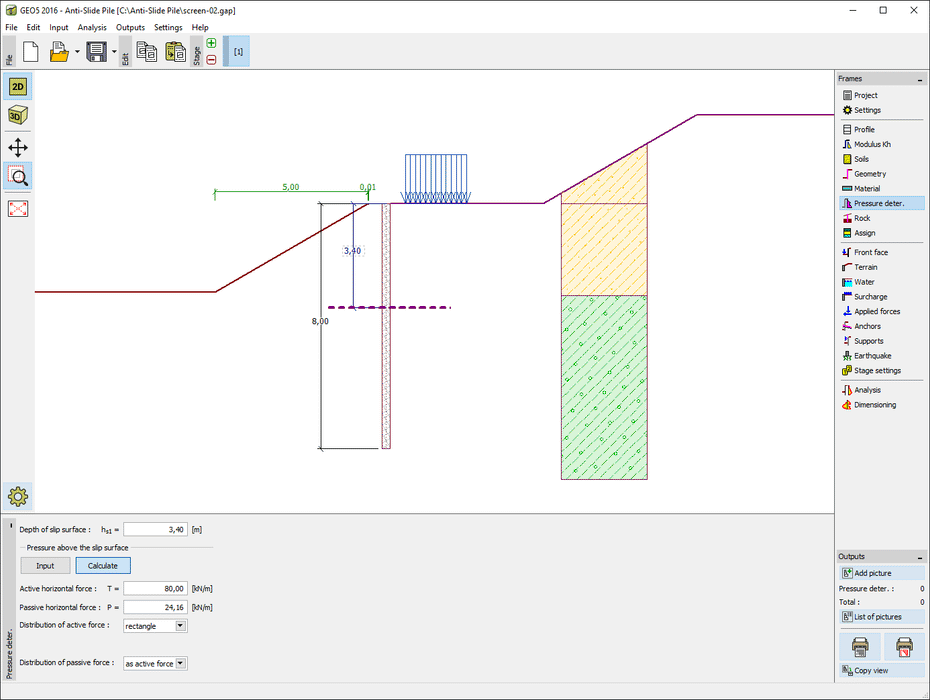Click the save file toolbar icon
930x700 pixels.
tap(96, 52)
